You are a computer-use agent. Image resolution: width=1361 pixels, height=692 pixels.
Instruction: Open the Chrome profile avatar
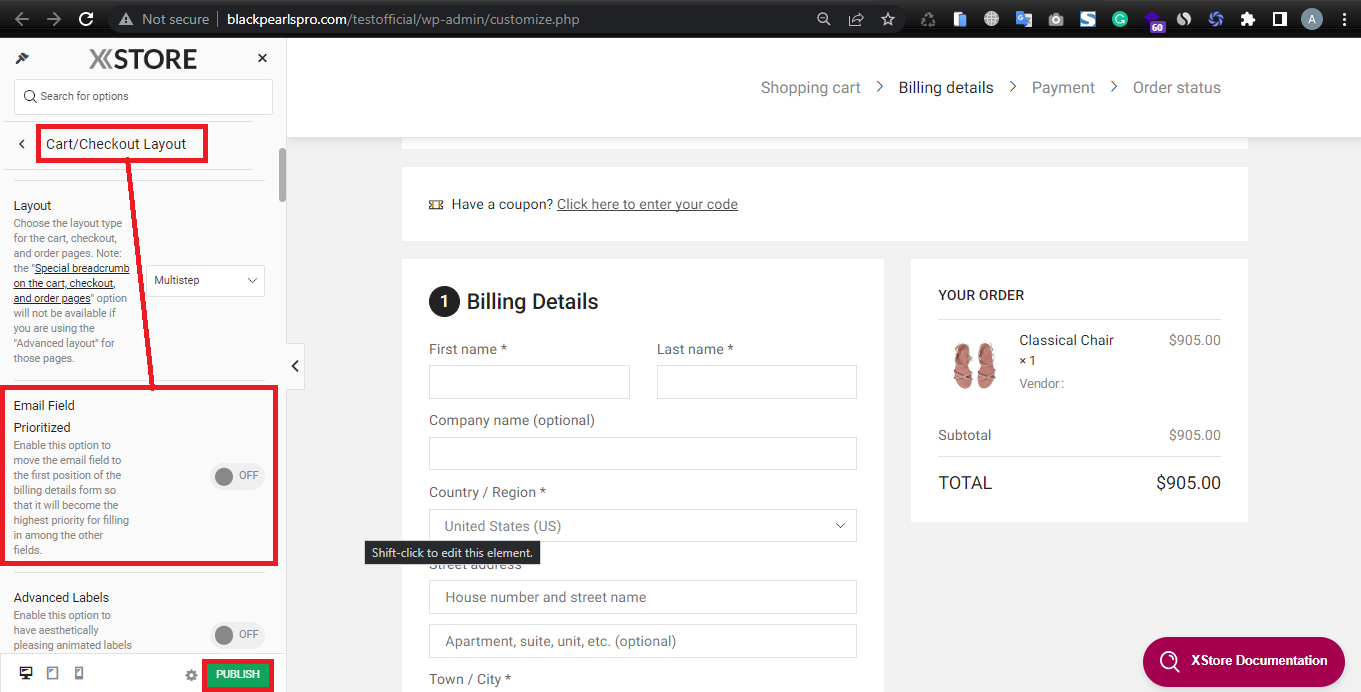pos(1312,19)
